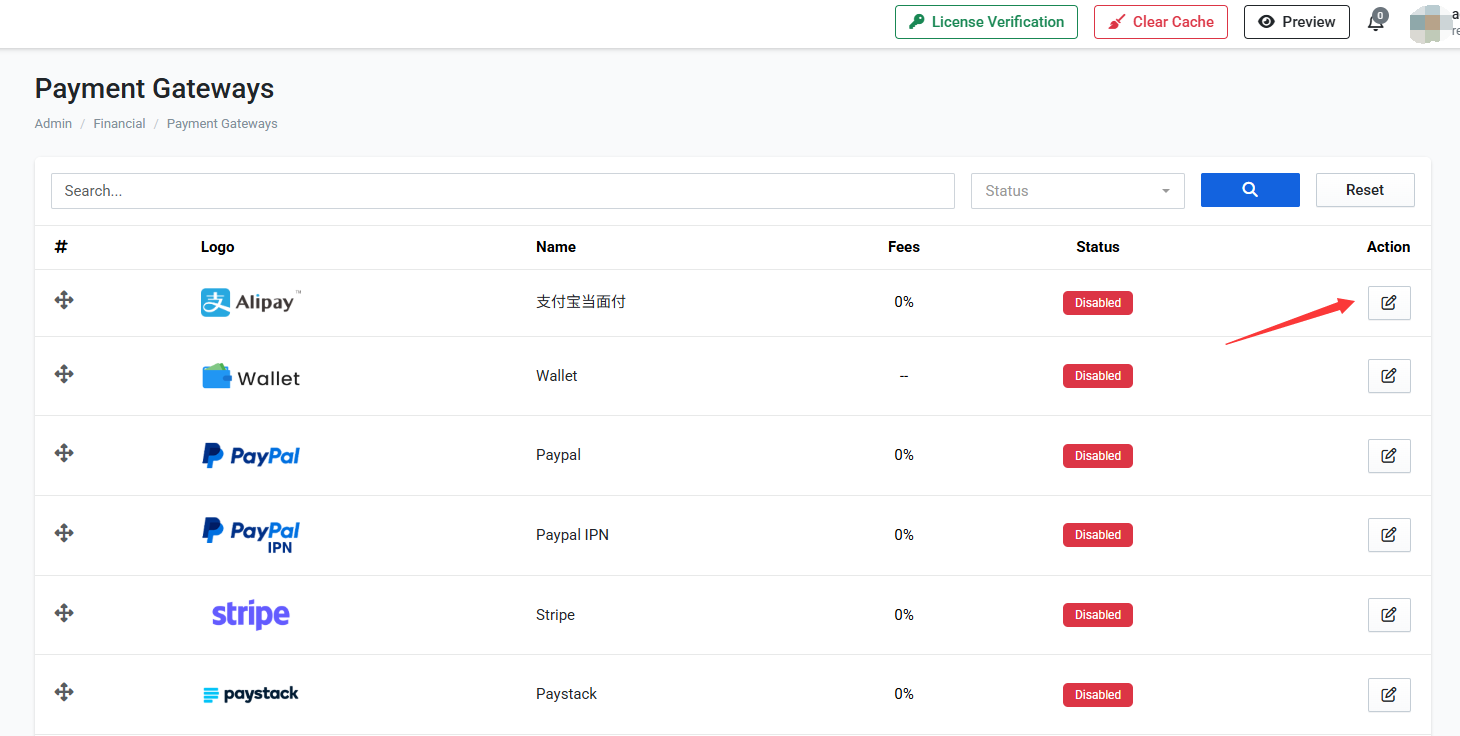This screenshot has height=736, width=1460.
Task: Click the Wallet name cell
Action: [x=557, y=376]
